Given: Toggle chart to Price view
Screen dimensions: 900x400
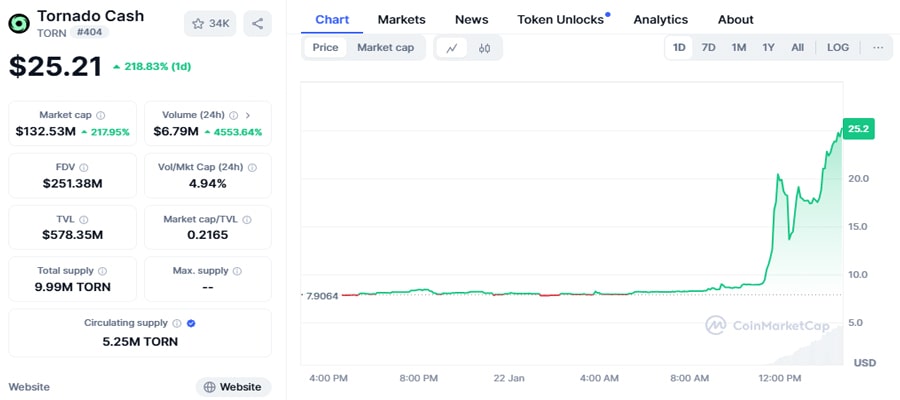Looking at the screenshot, I should tap(325, 48).
